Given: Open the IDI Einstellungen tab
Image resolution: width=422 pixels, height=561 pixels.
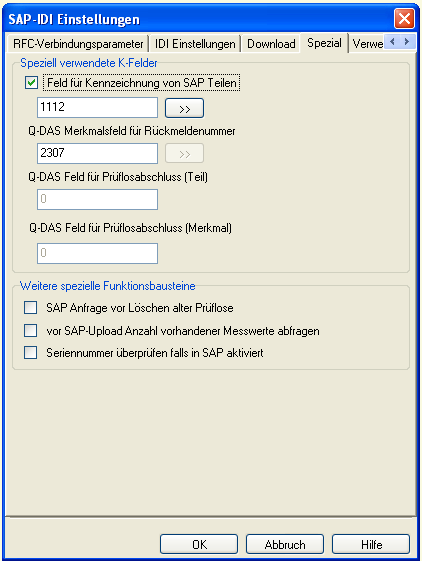Looking at the screenshot, I should click(195, 44).
